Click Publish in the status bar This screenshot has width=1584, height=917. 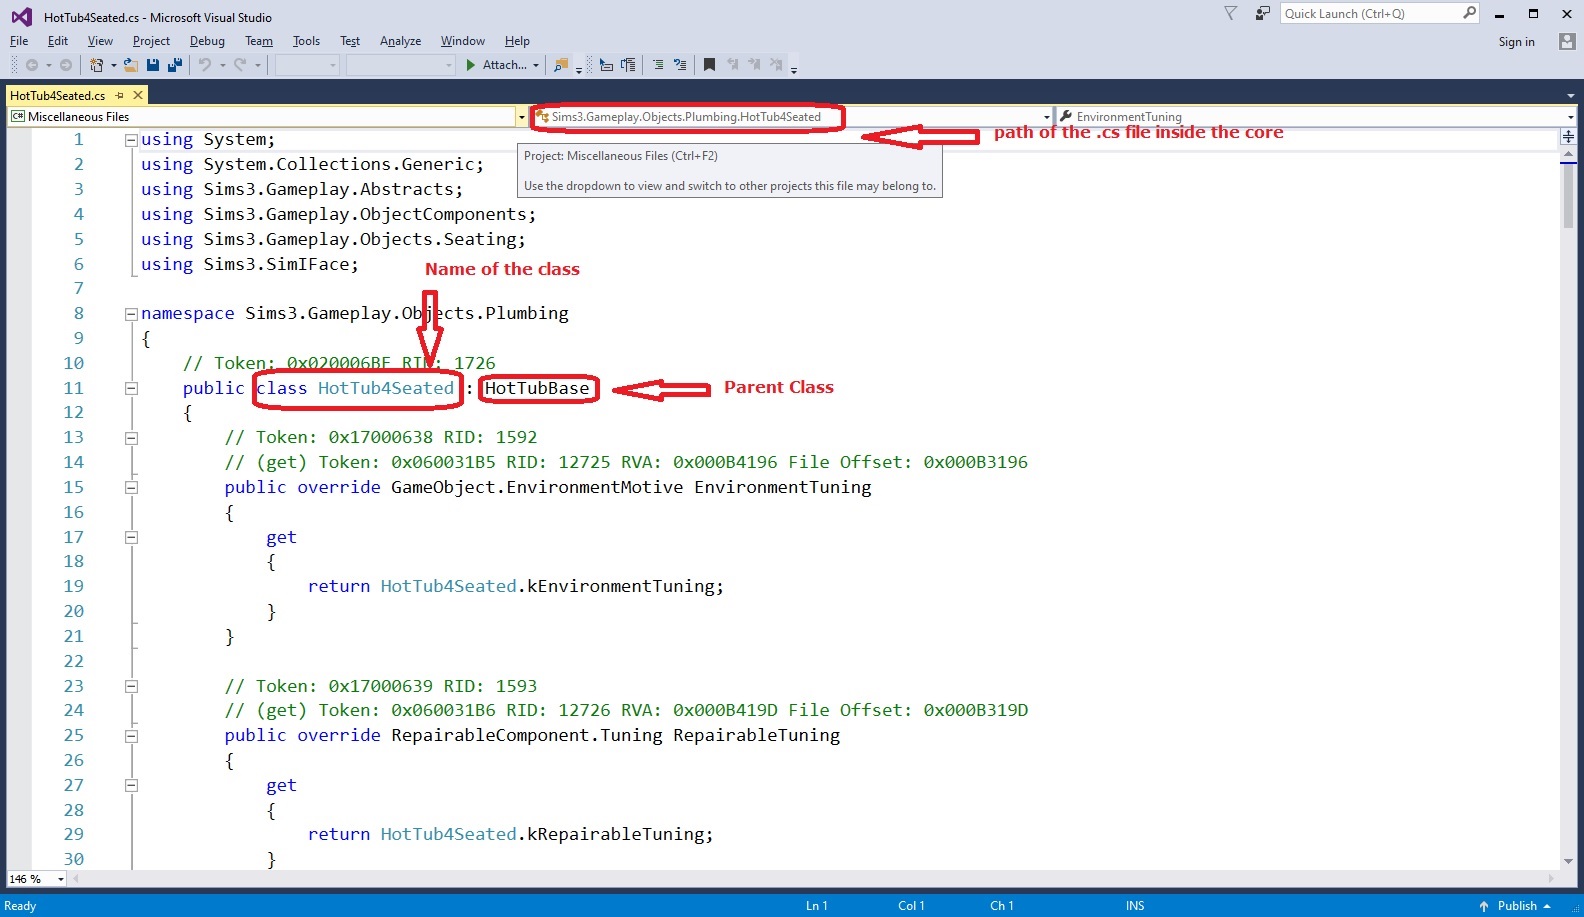point(1515,906)
